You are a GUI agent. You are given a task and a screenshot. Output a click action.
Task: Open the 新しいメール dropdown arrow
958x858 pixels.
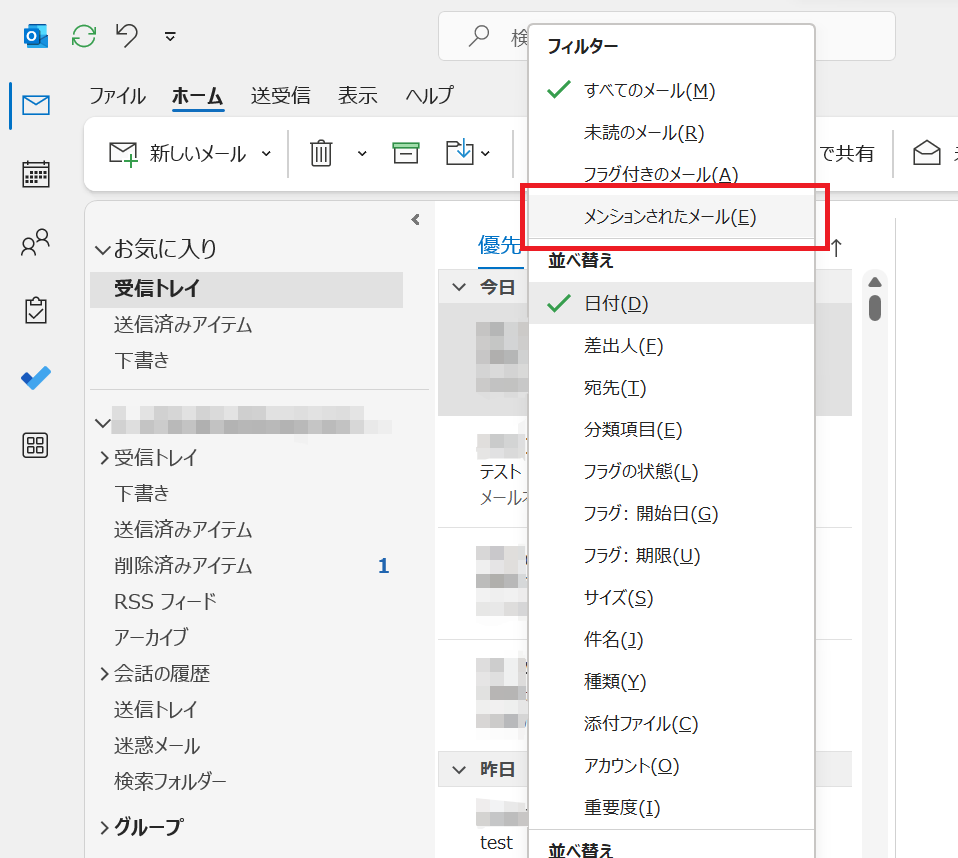pos(266,153)
